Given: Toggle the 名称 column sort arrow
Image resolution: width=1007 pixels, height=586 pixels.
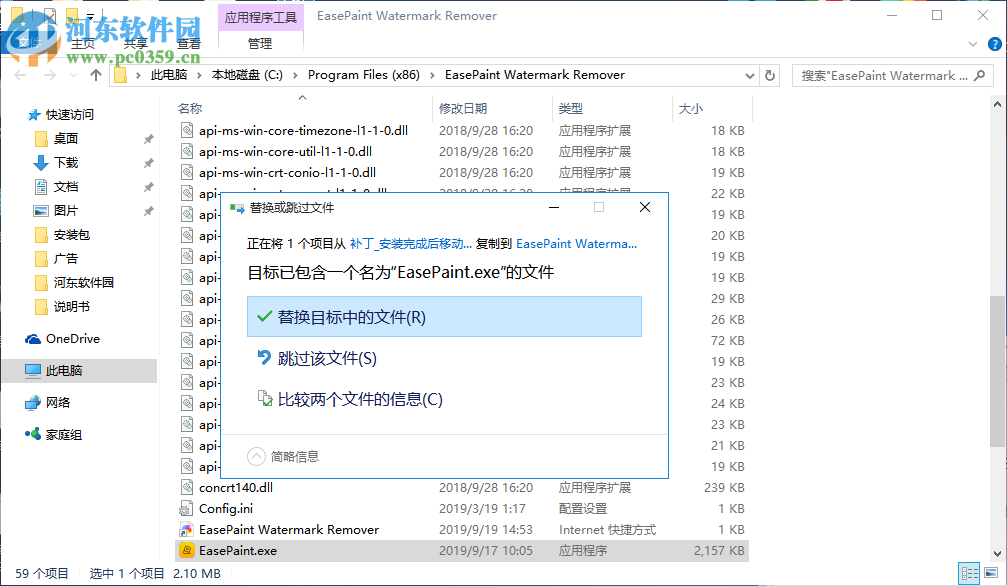Looking at the screenshot, I should [301, 97].
